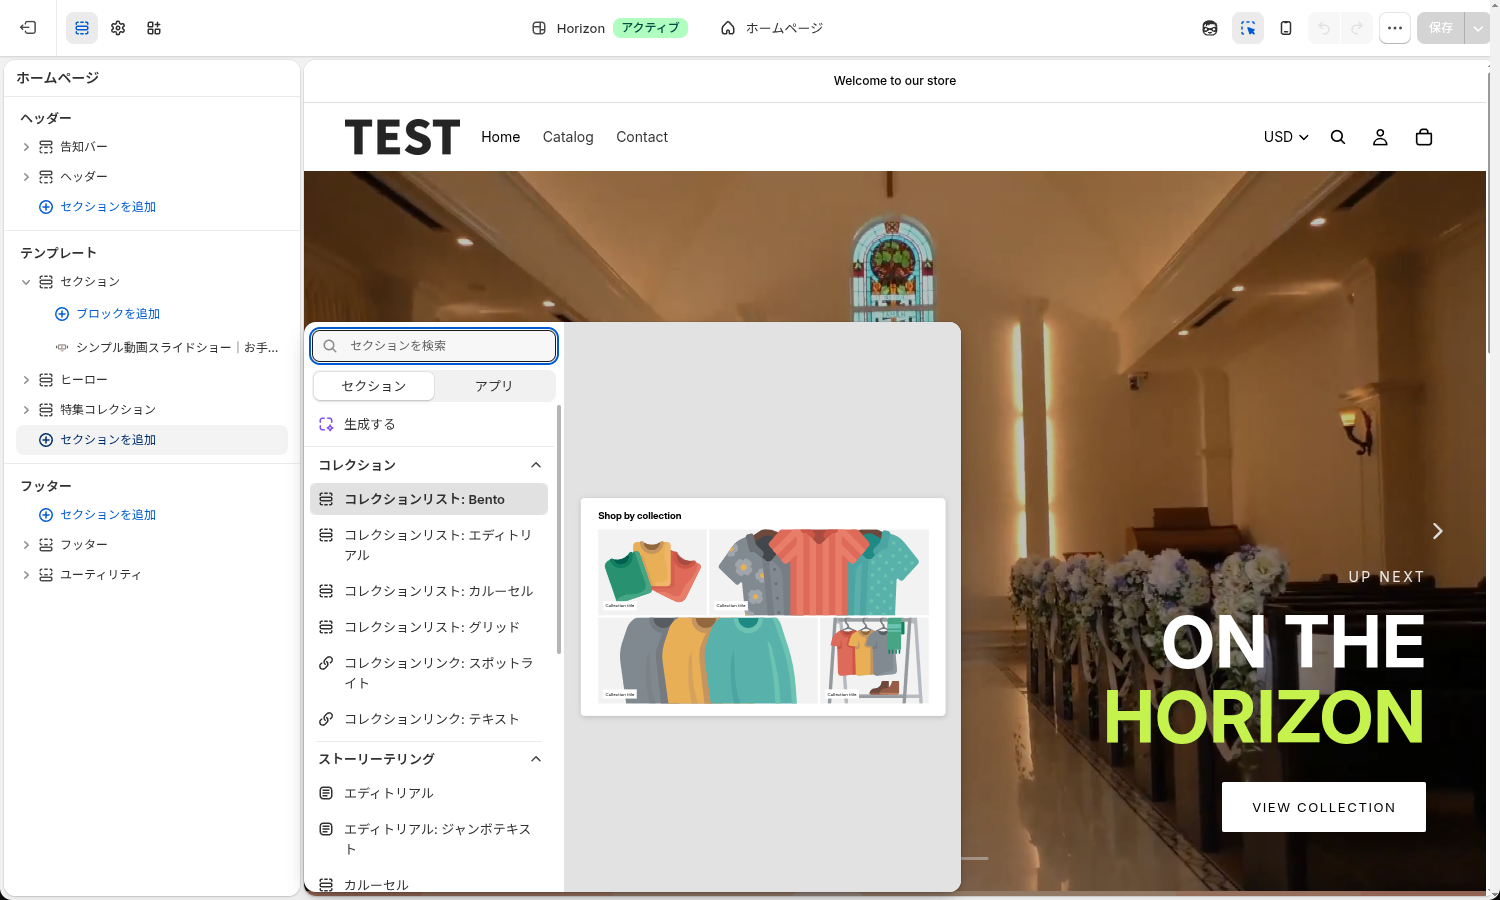The image size is (1500, 900).
Task: Click the VIEW COLLECTION button
Action: 1324,807
